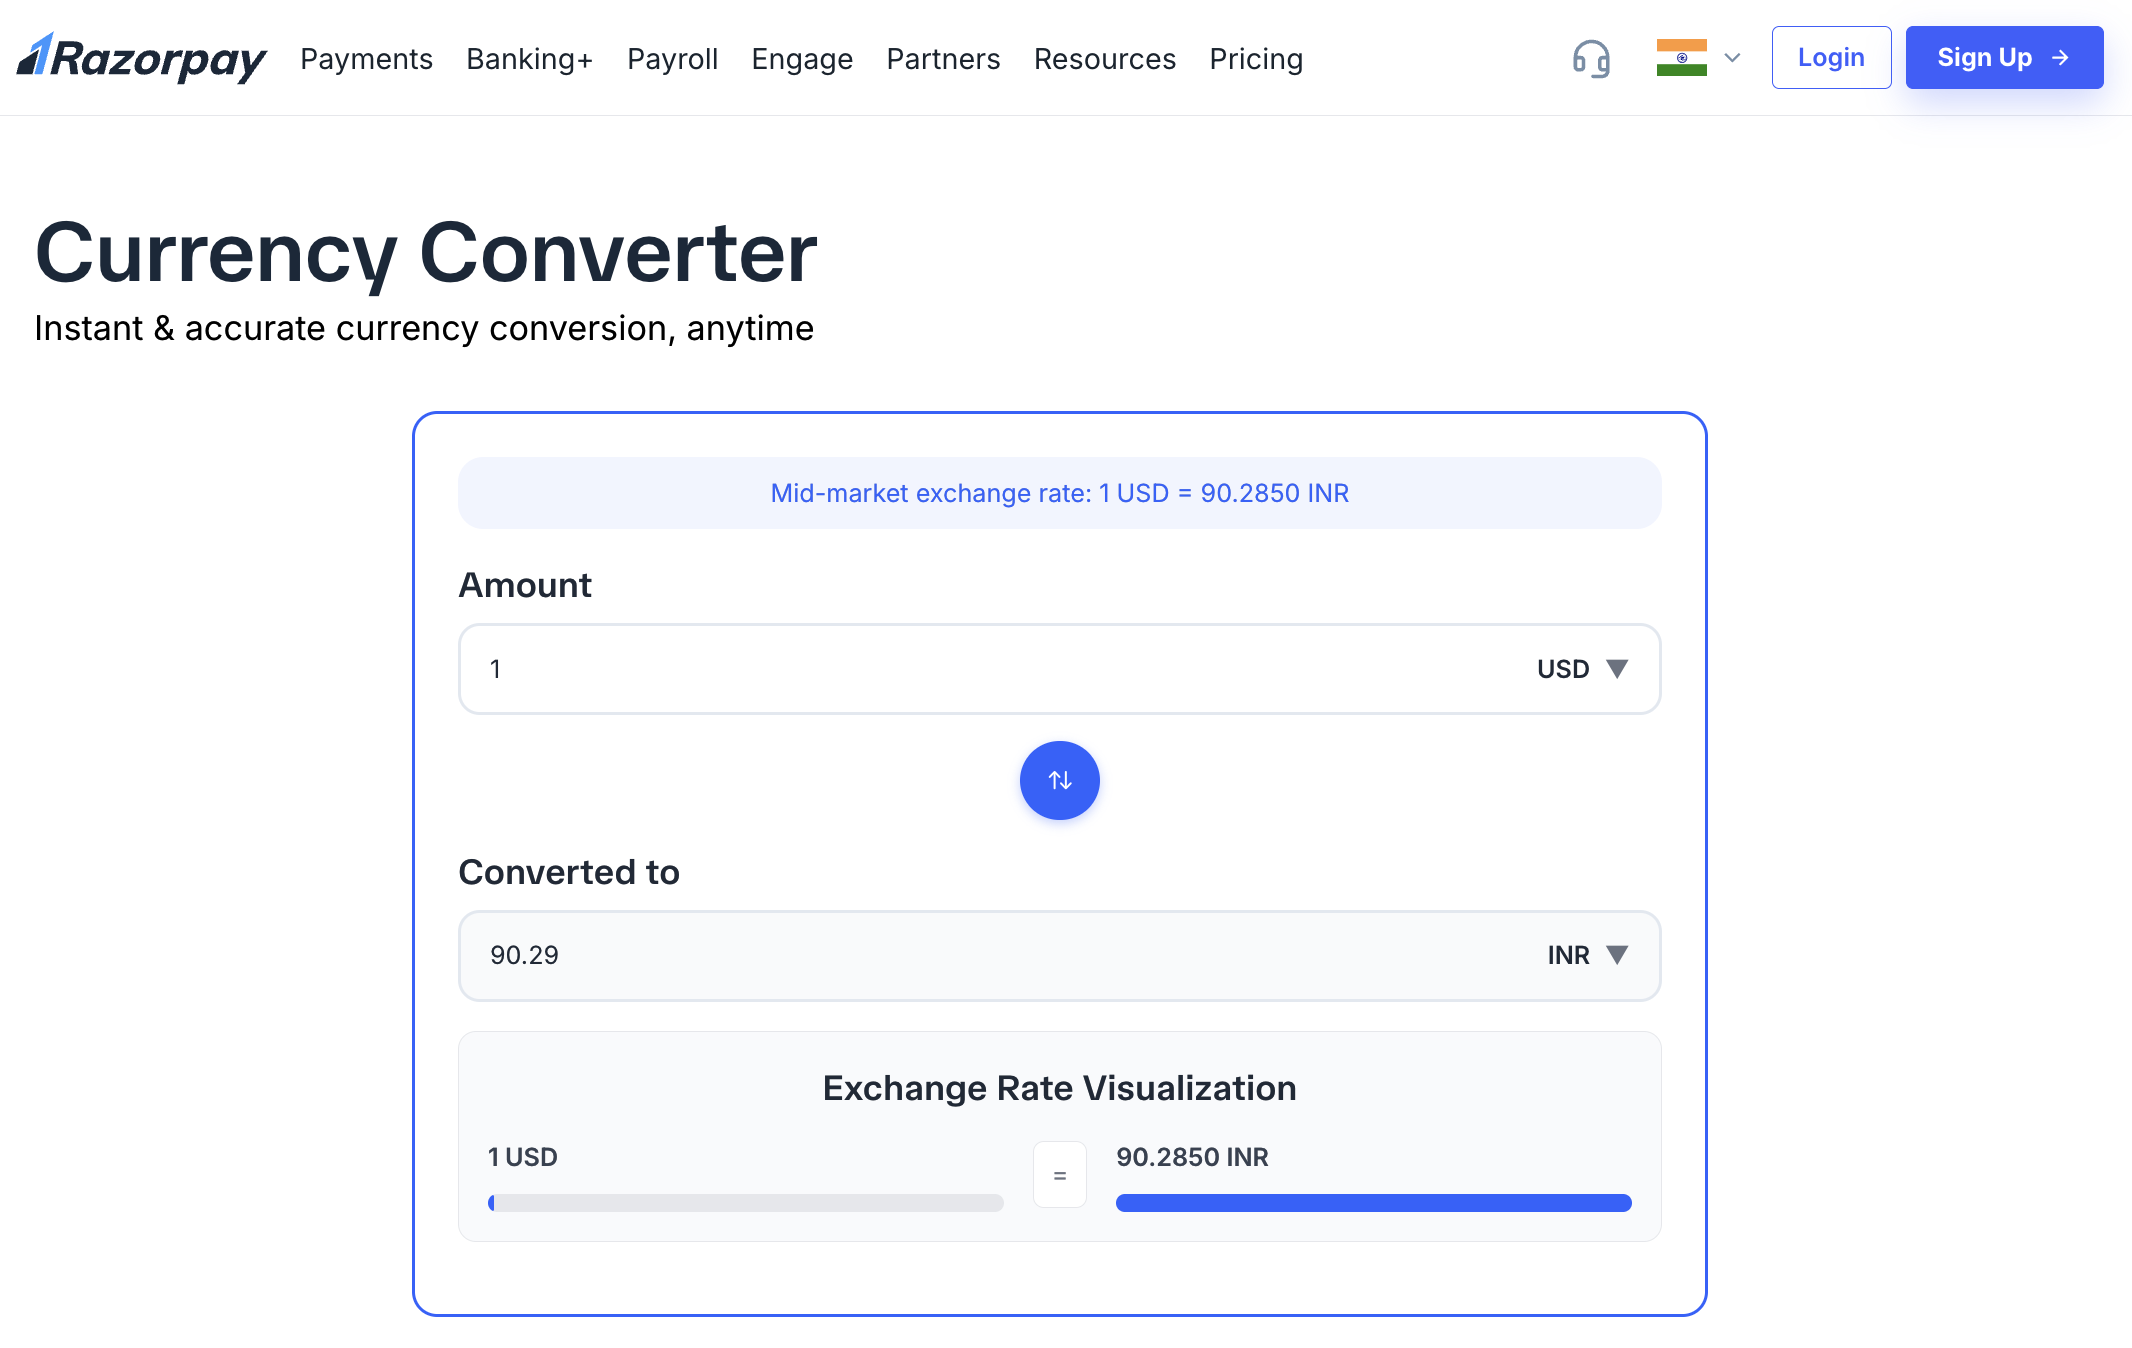The width and height of the screenshot is (2132, 1348).
Task: Click the Login button
Action: point(1830,58)
